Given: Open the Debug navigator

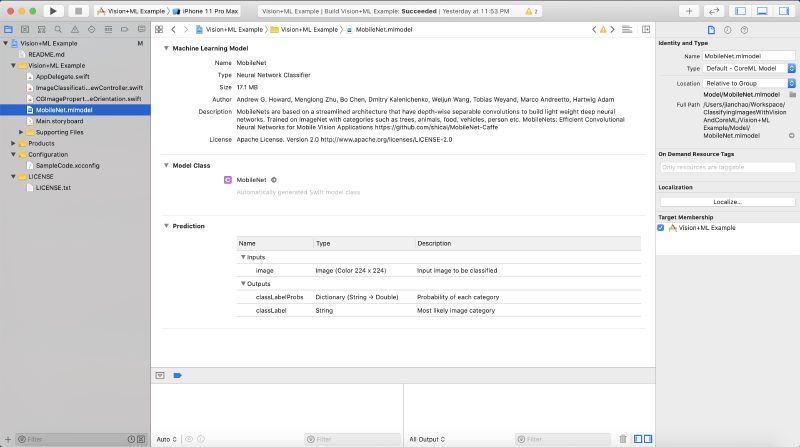Looking at the screenshot, I should pyautogui.click(x=108, y=30).
